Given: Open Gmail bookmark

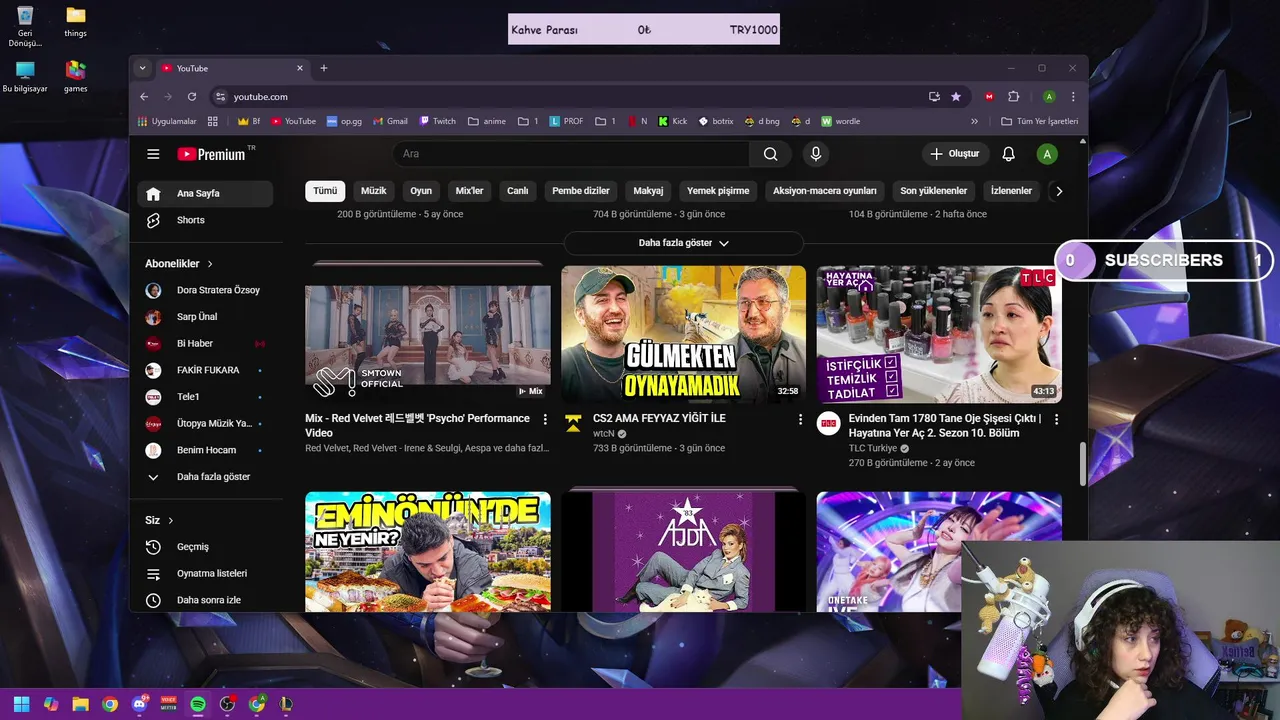Looking at the screenshot, I should coord(390,121).
